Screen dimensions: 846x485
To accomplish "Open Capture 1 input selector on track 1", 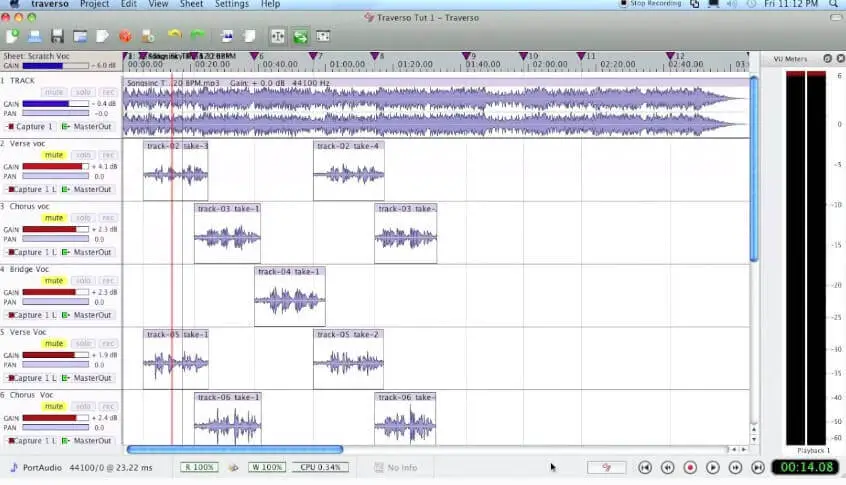I will pos(30,127).
